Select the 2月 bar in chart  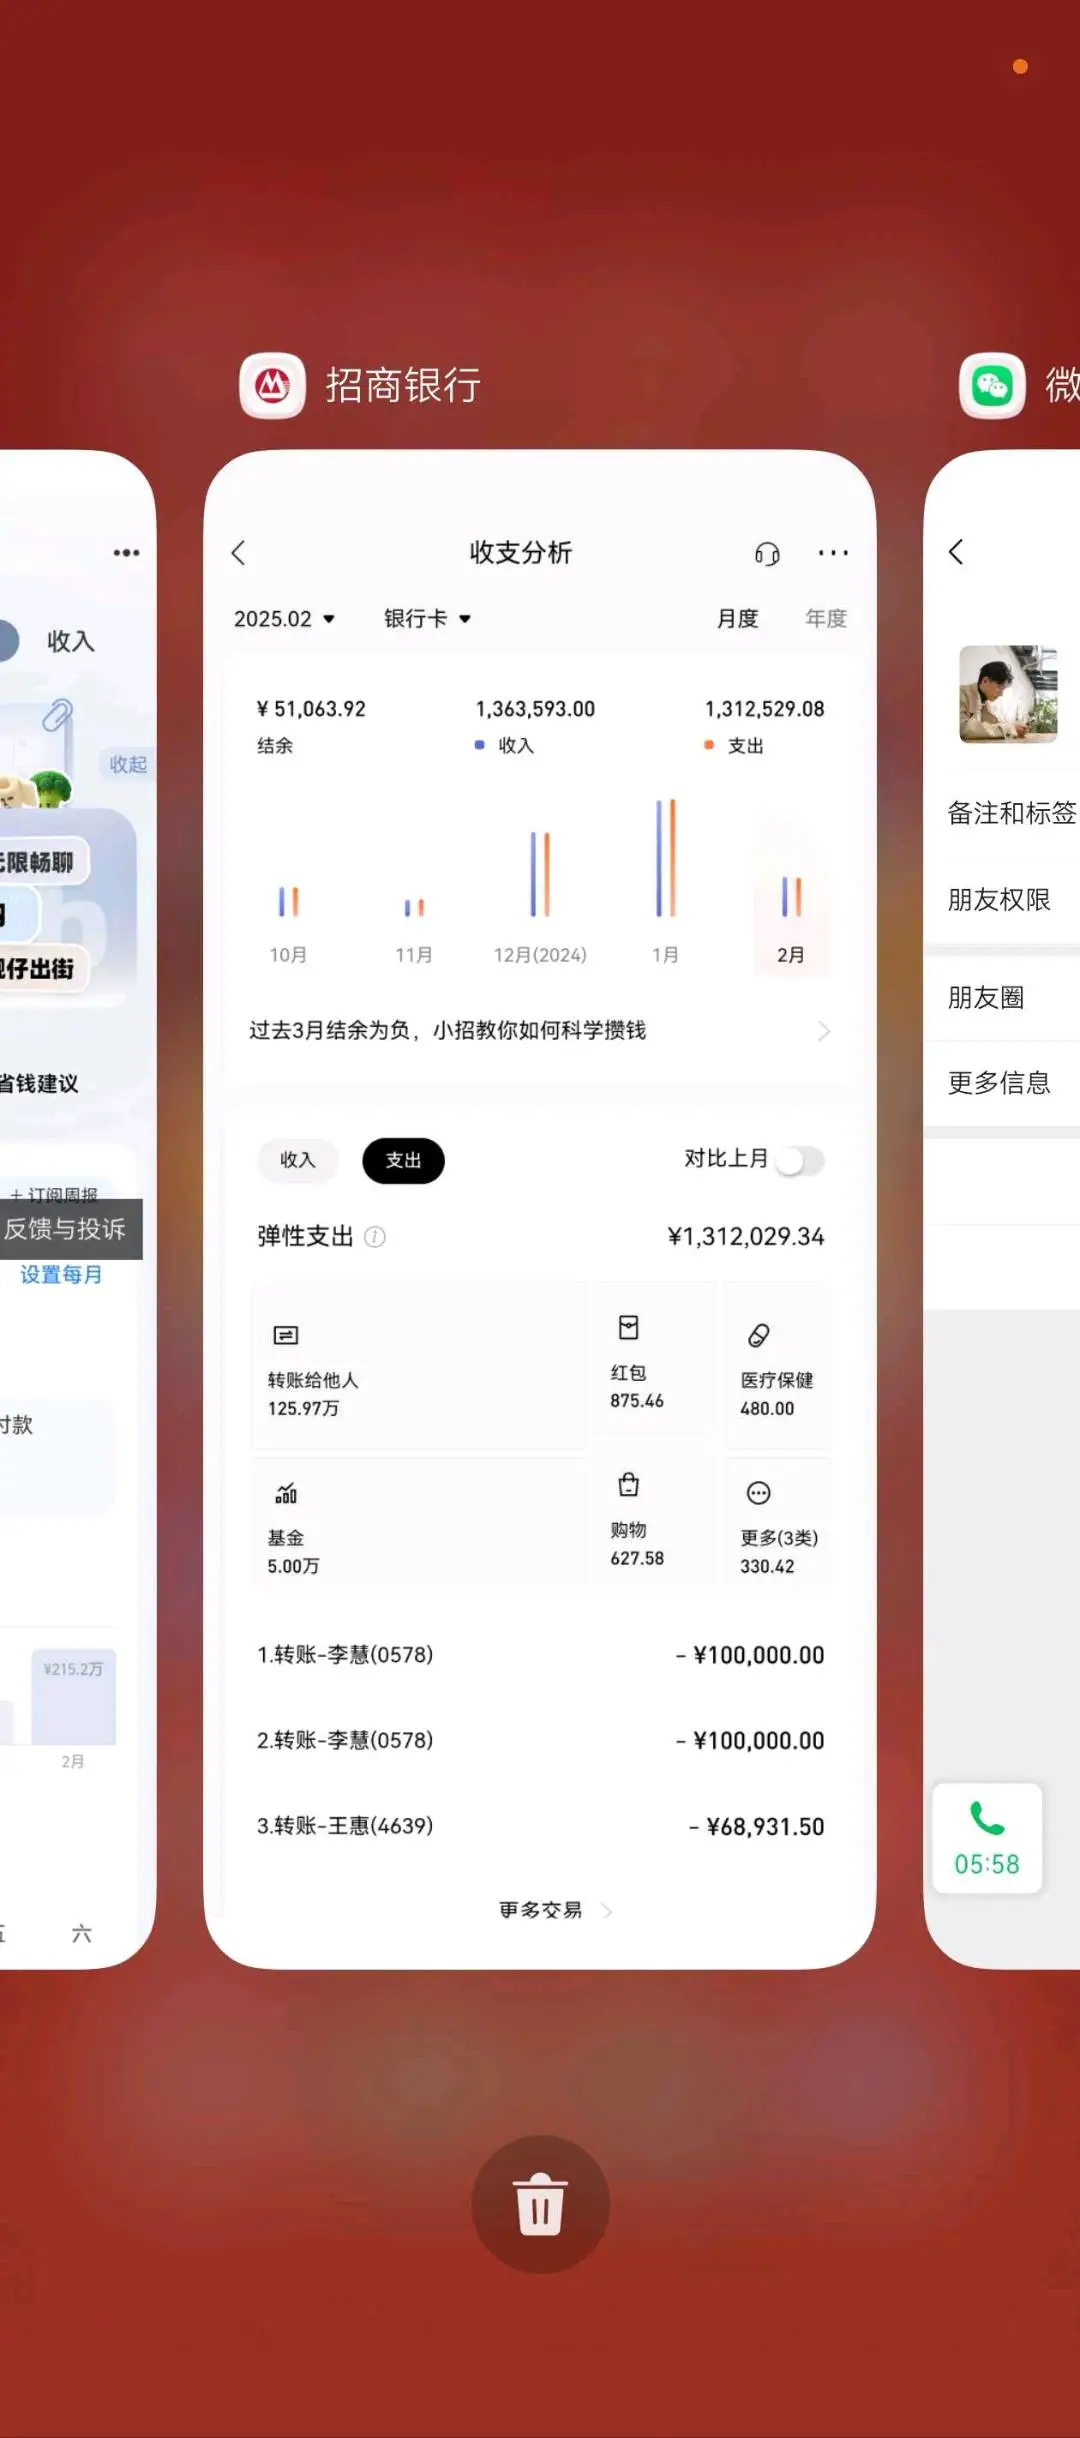(791, 897)
